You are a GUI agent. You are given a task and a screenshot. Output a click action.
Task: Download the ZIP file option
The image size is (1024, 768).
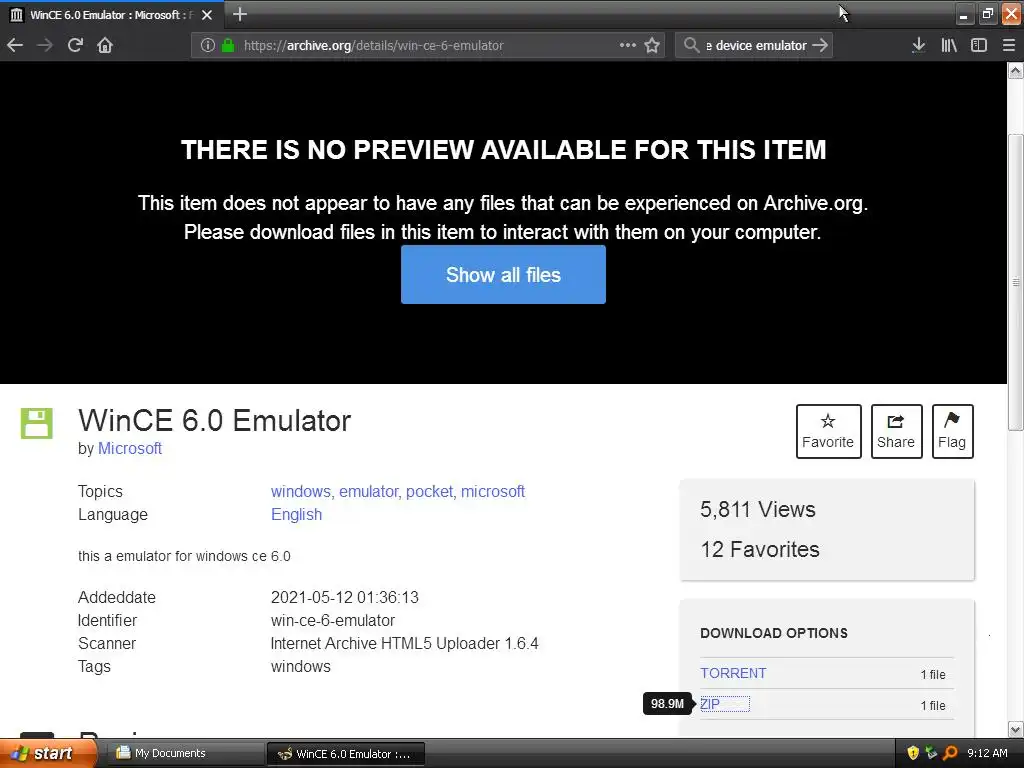710,704
